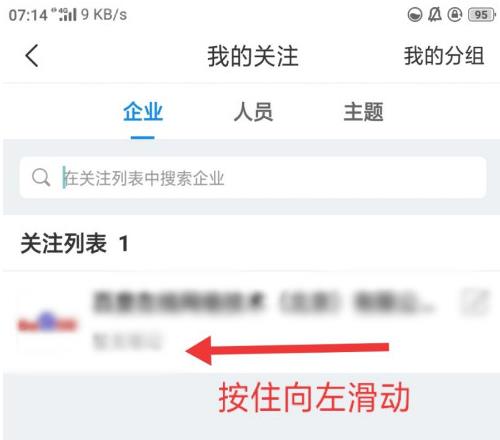Switch to the 主题 tab
The image size is (500, 440).
tap(363, 112)
